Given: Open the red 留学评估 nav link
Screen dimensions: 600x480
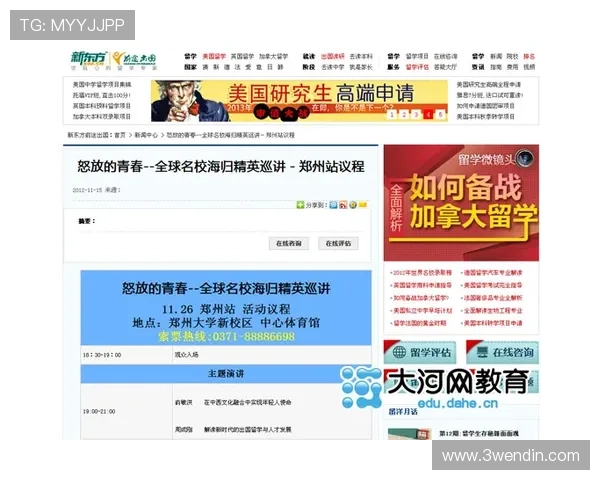Looking at the screenshot, I should (x=417, y=67).
